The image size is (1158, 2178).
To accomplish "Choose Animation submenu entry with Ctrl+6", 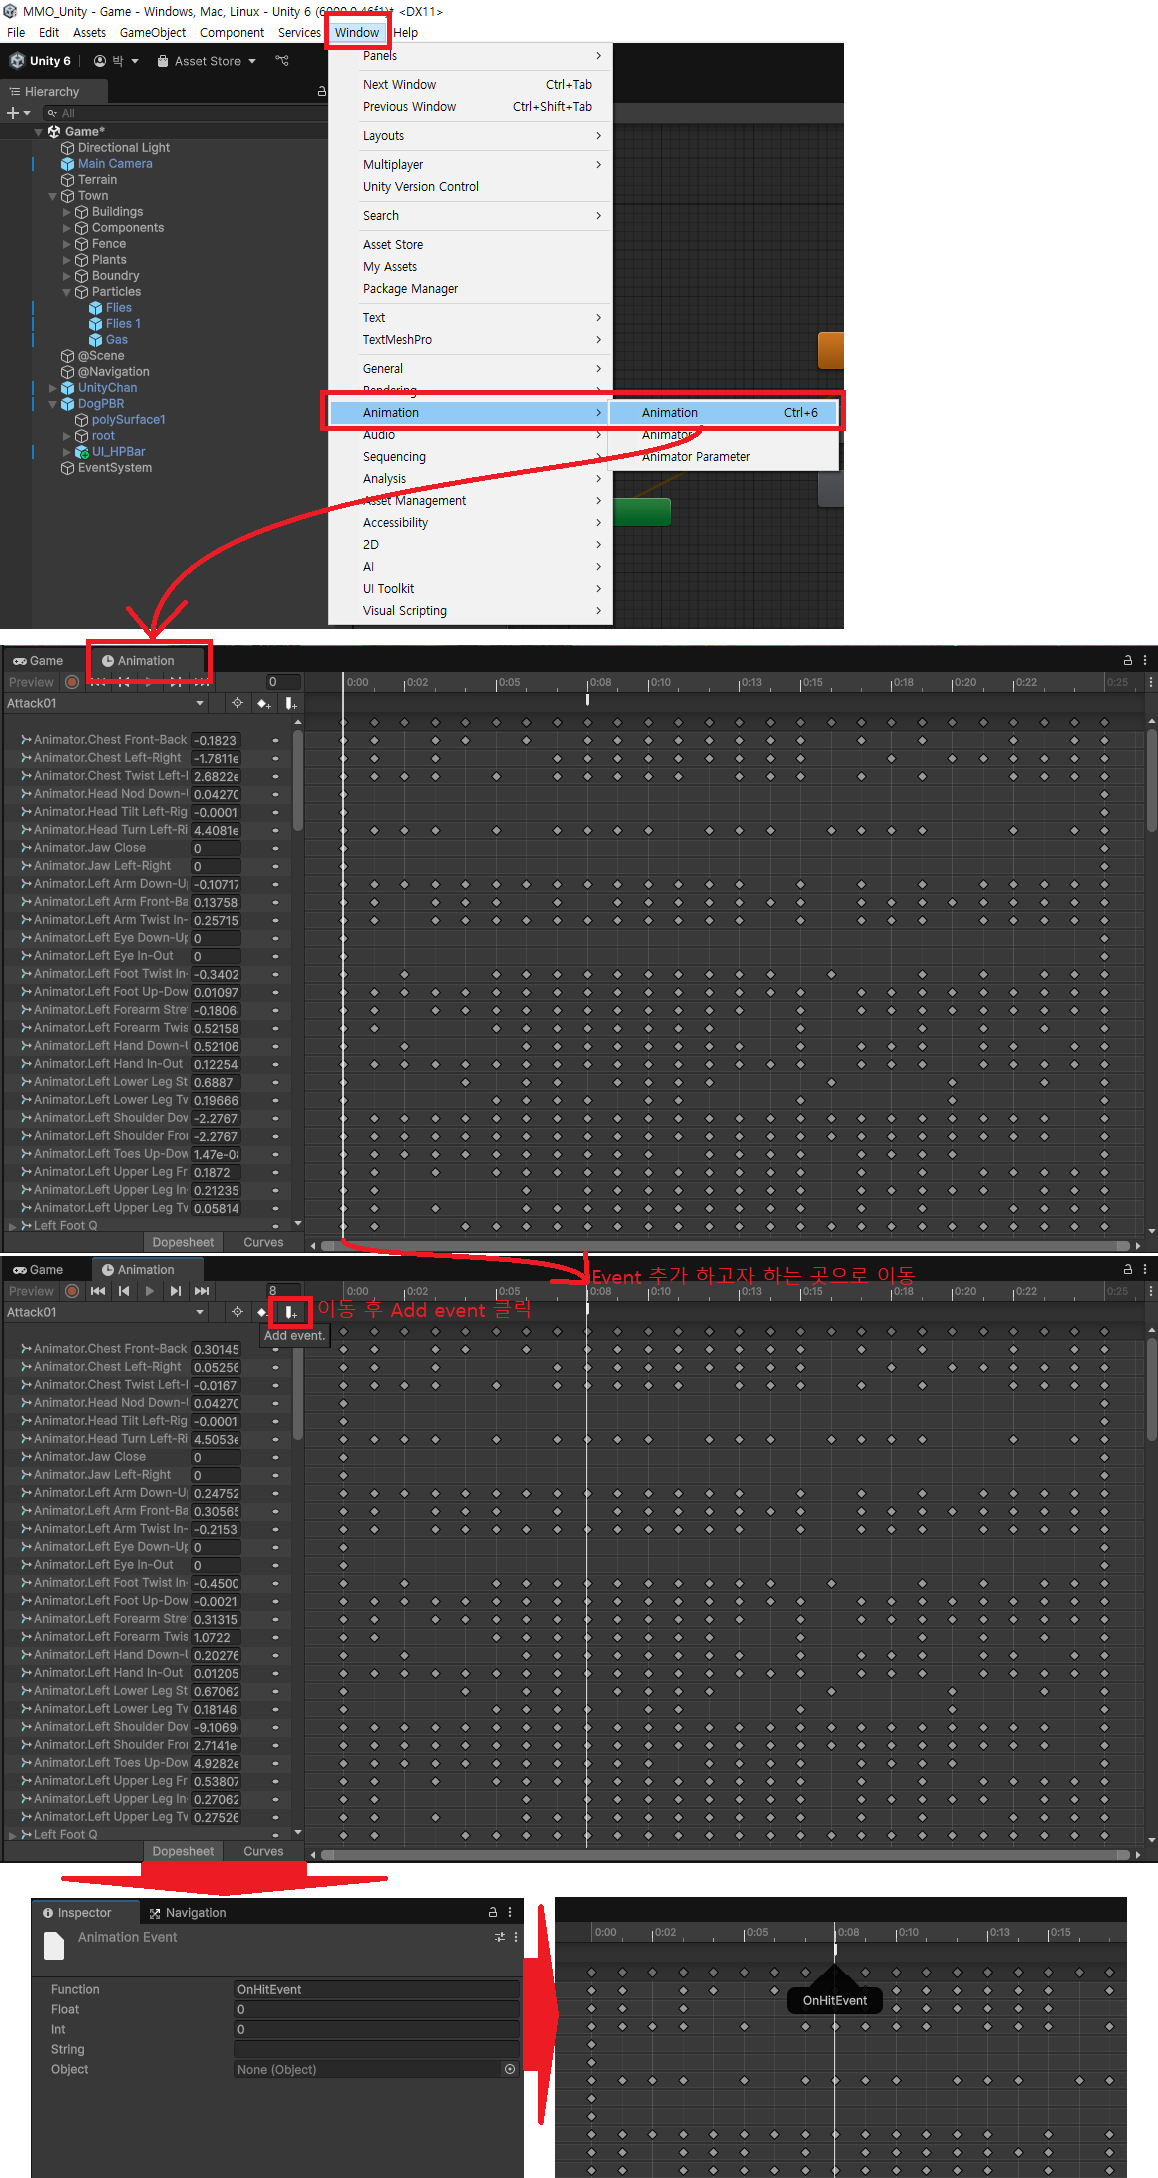I will coord(724,412).
